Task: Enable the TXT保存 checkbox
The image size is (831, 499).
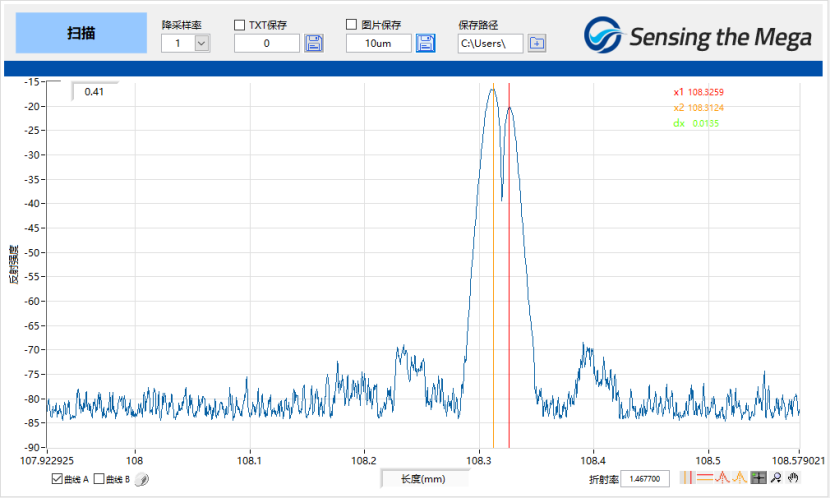Action: click(x=240, y=24)
